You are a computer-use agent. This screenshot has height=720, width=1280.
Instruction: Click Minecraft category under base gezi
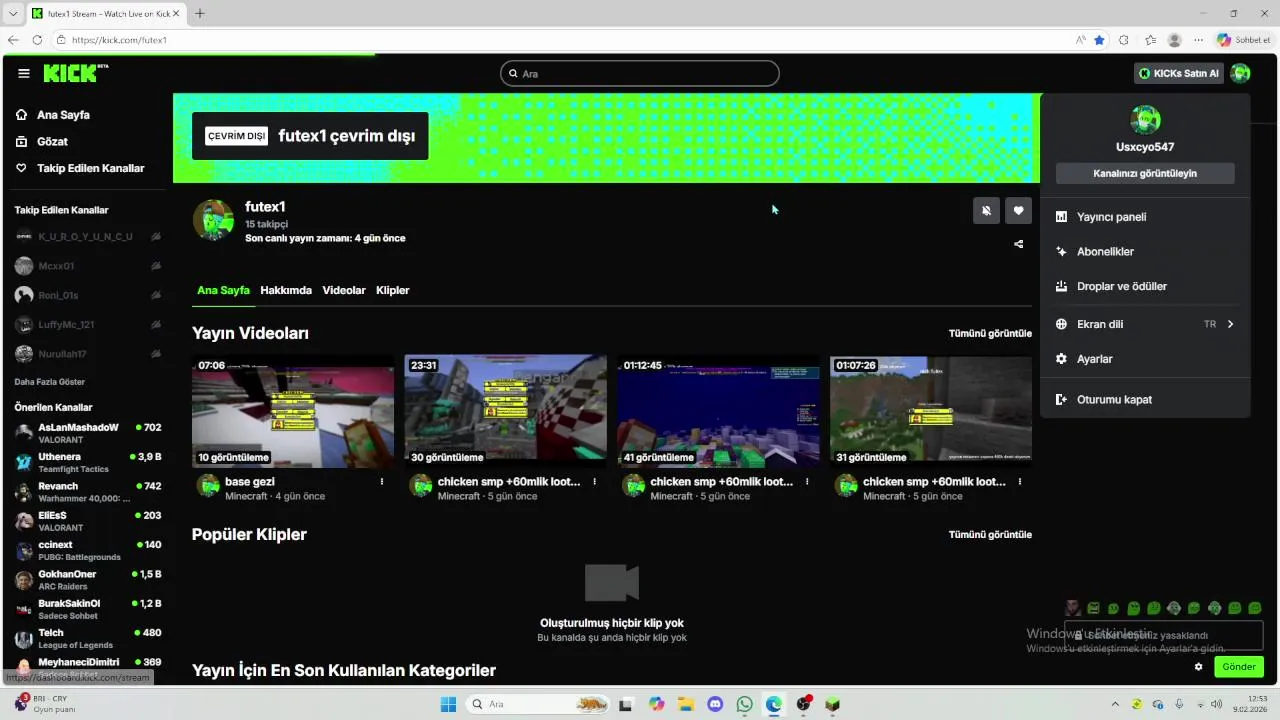(x=247, y=496)
